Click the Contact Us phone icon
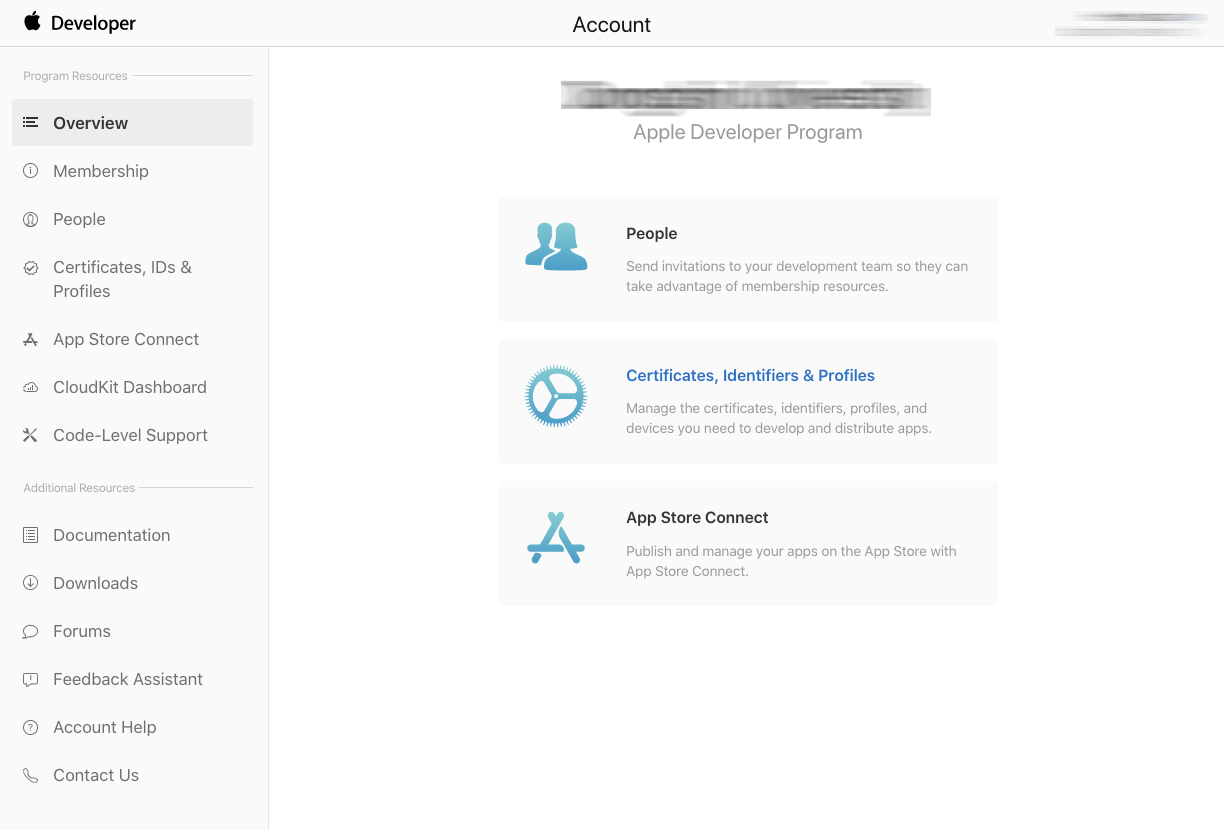Viewport: 1224px width, 830px height. click(x=31, y=775)
